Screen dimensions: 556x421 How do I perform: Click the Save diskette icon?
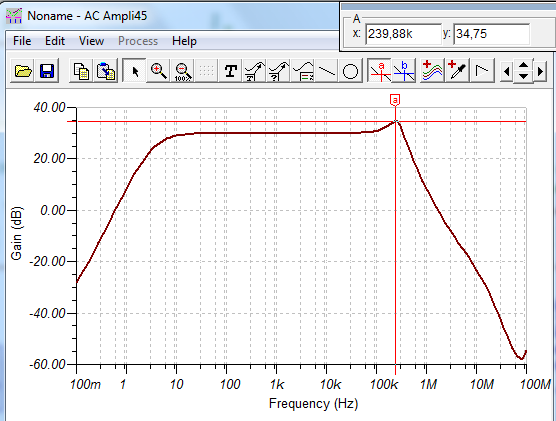pos(46,71)
